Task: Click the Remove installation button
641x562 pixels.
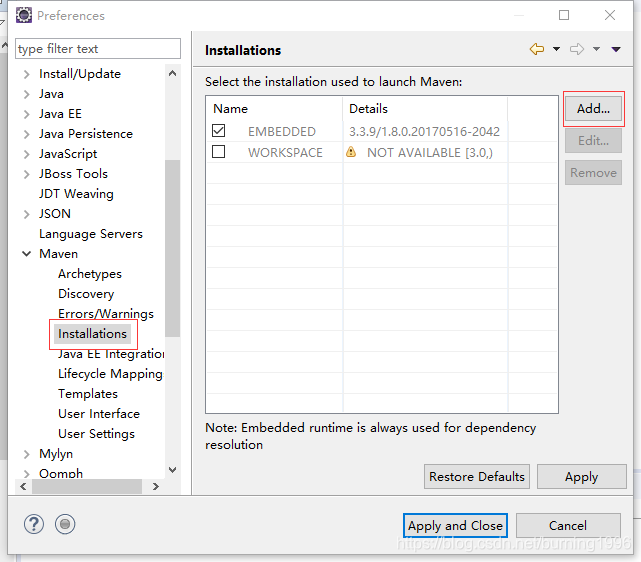Action: (x=594, y=172)
